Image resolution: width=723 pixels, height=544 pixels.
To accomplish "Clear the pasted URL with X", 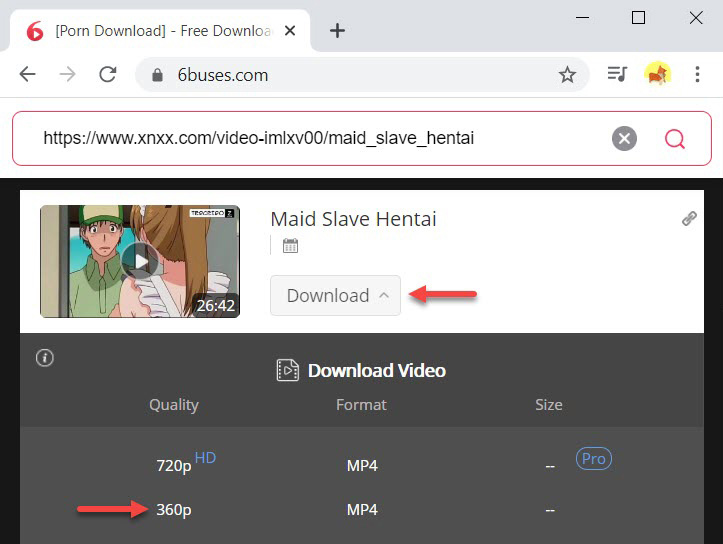I will 624,138.
